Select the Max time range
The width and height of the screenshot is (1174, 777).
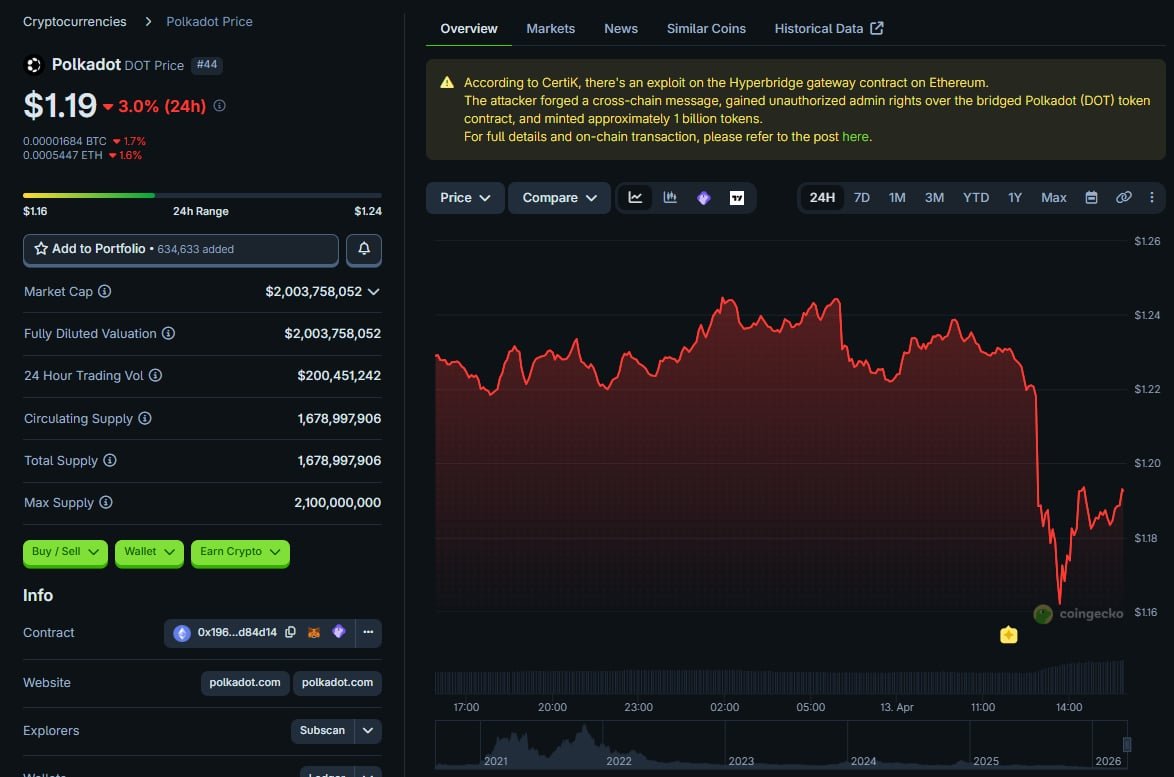pyautogui.click(x=1053, y=198)
